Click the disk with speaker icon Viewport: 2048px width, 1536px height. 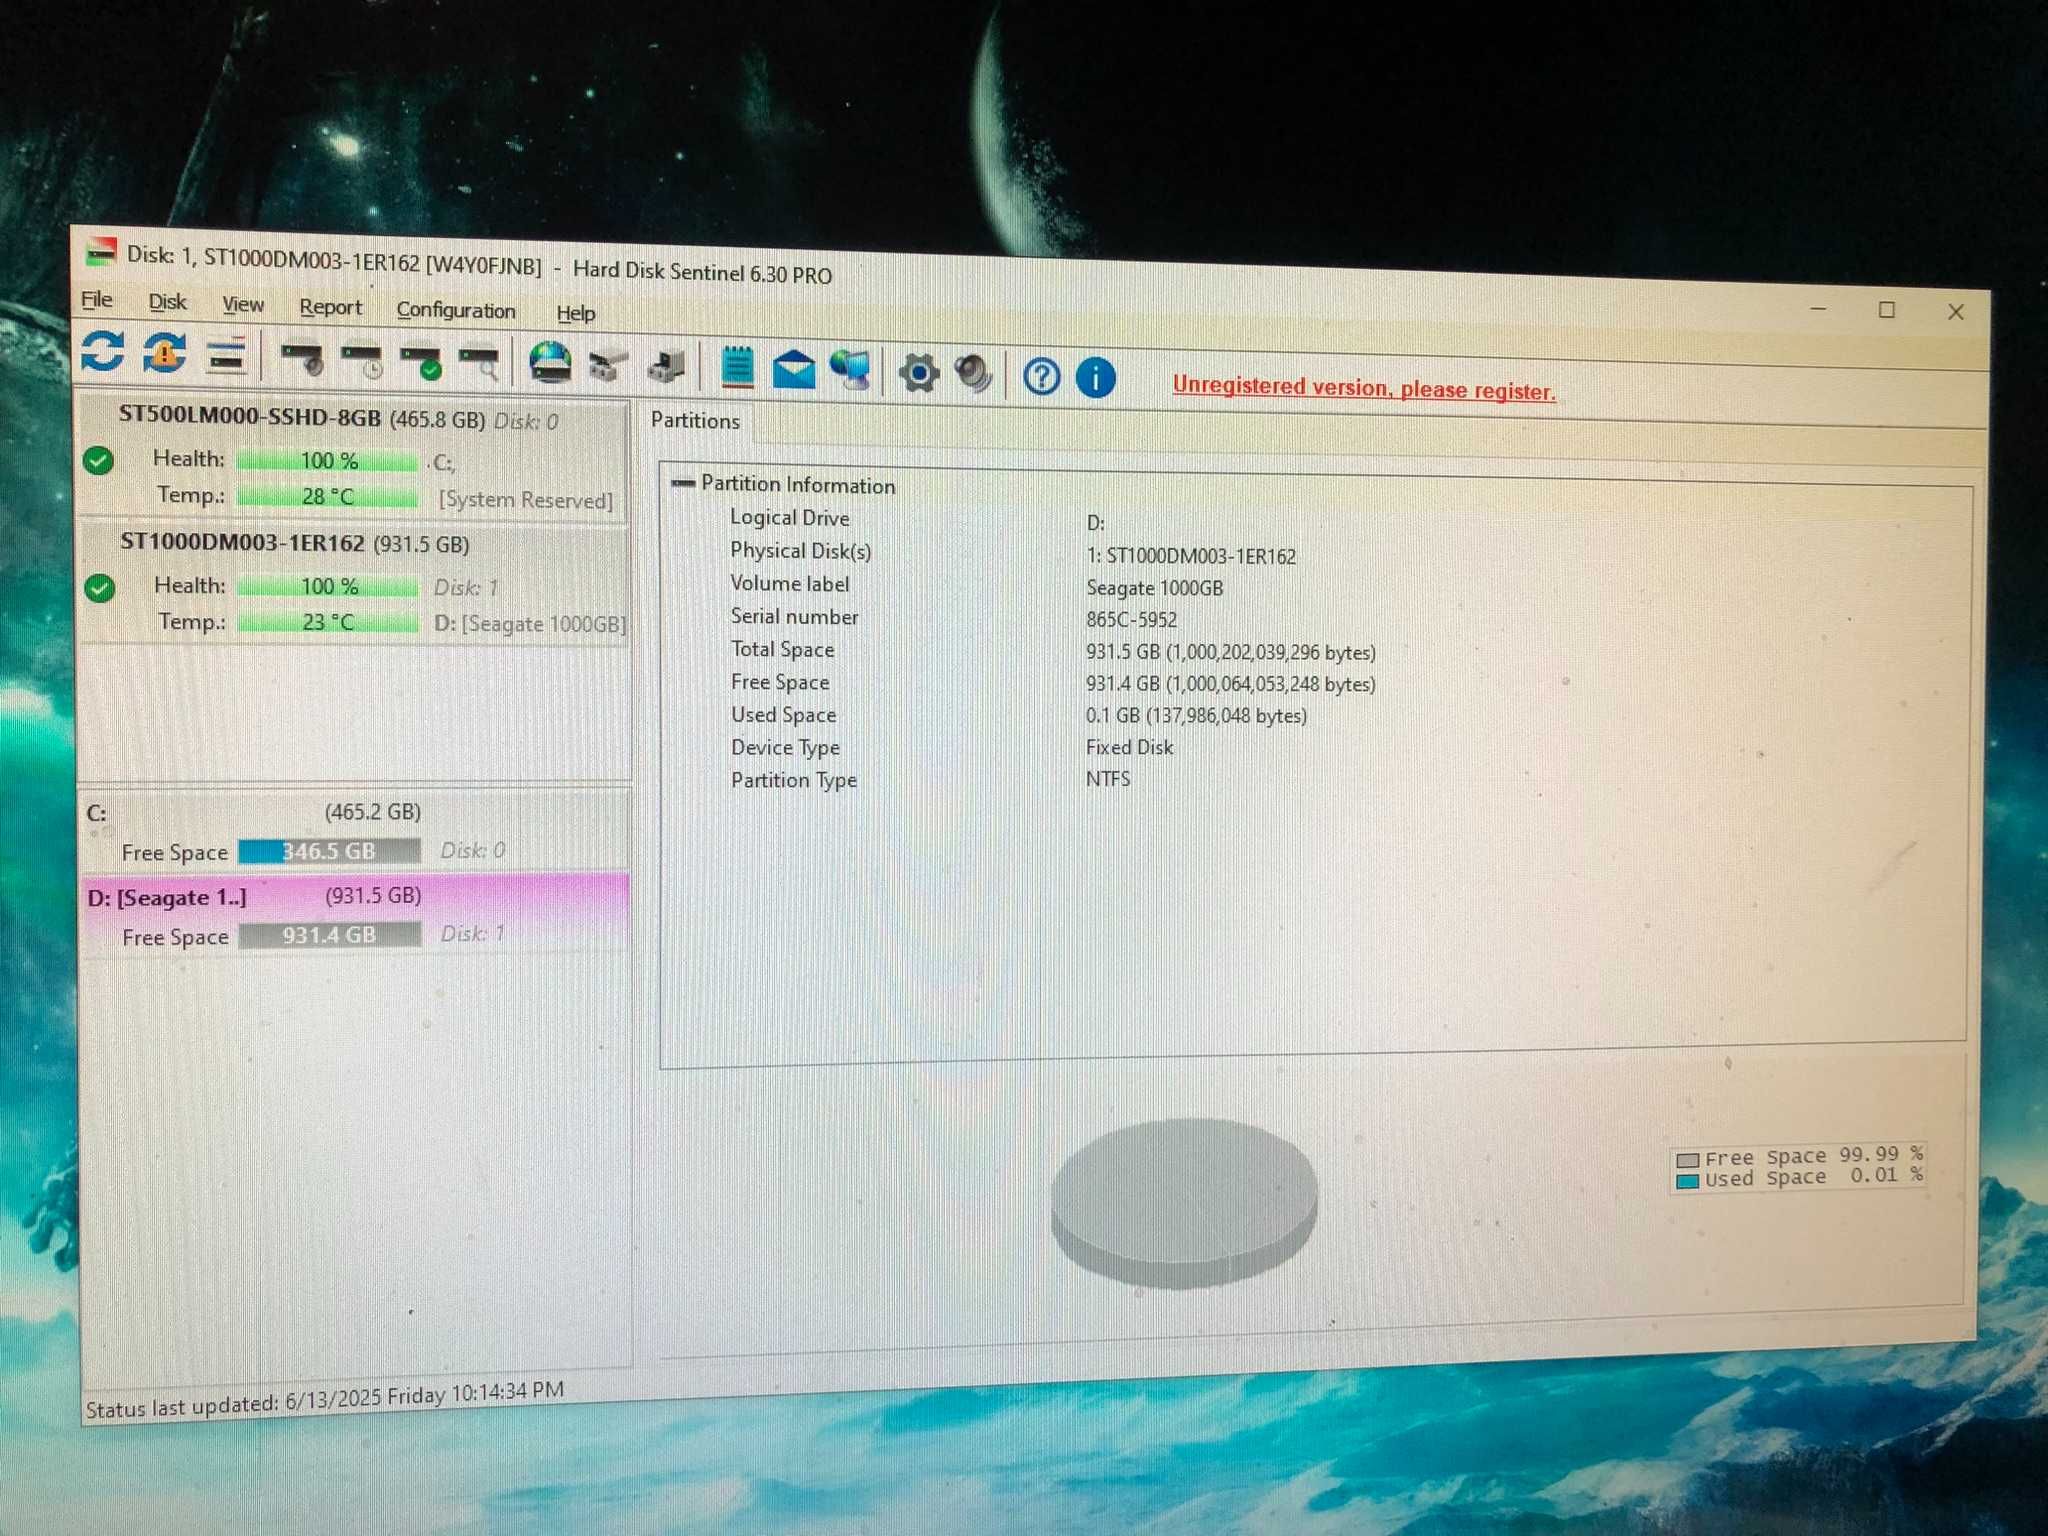tap(302, 360)
